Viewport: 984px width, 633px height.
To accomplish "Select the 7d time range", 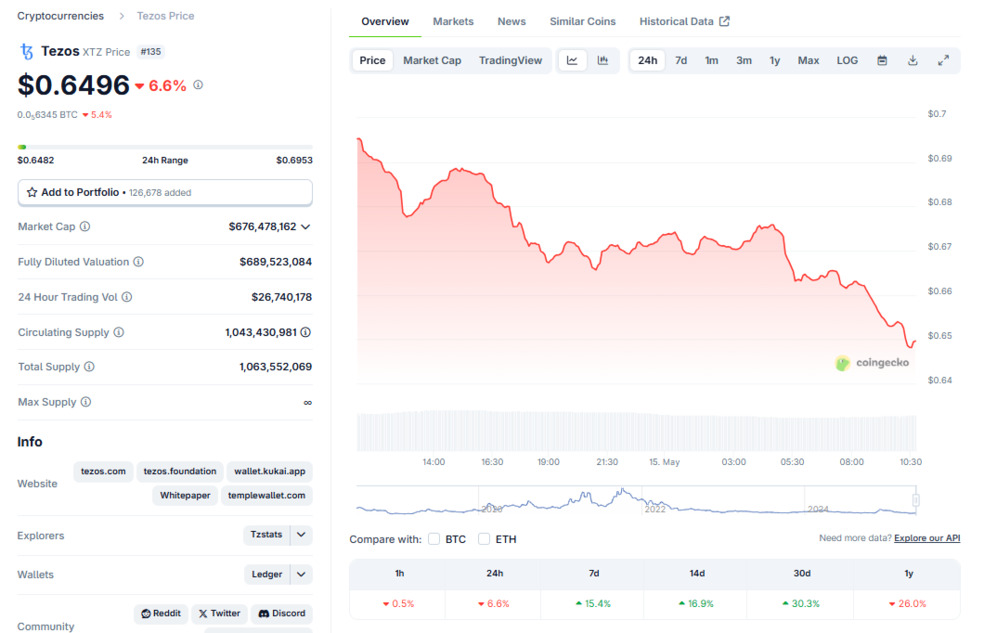I will 681,60.
